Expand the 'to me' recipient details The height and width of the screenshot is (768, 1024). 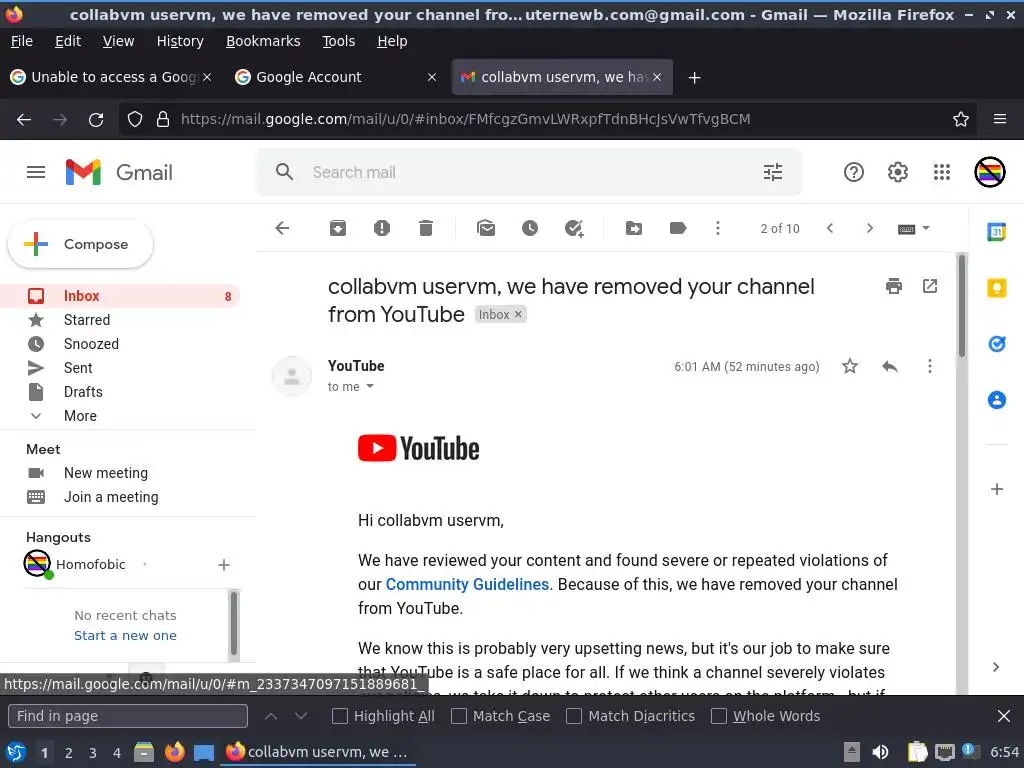(370, 387)
